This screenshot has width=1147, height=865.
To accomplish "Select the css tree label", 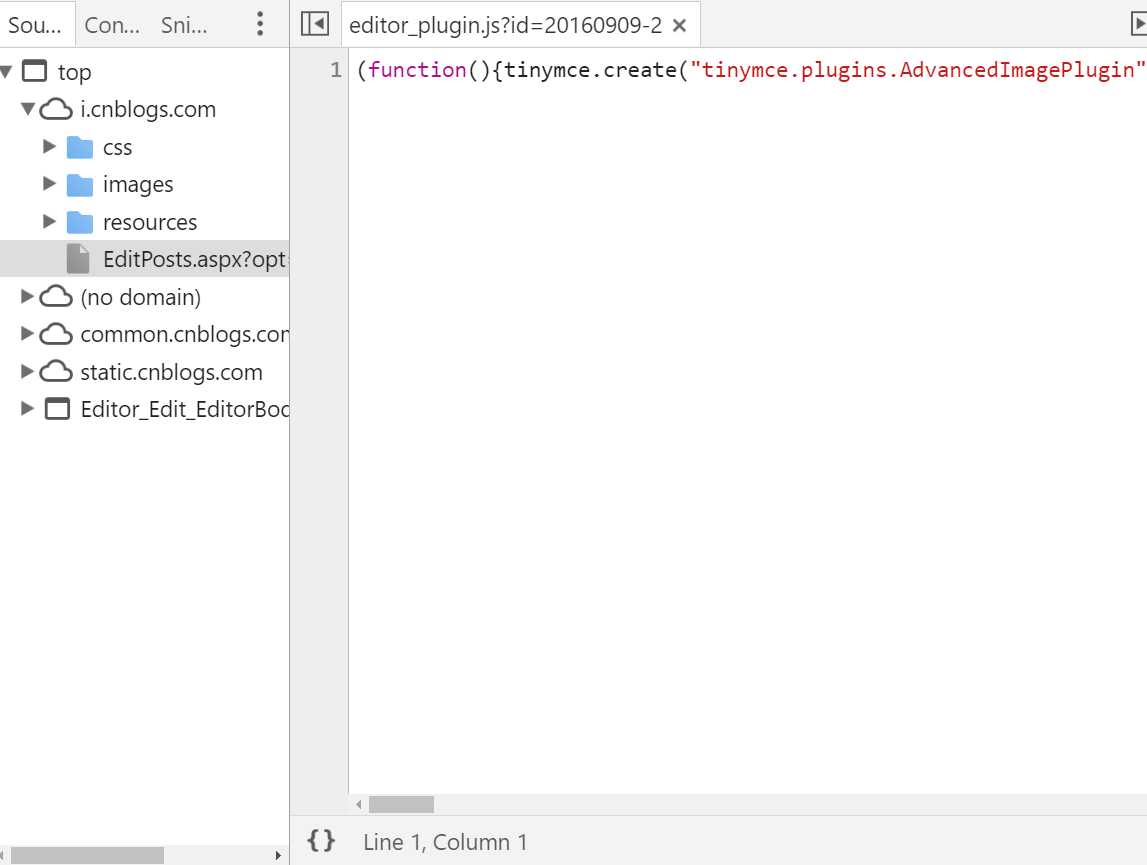I will coord(117,148).
